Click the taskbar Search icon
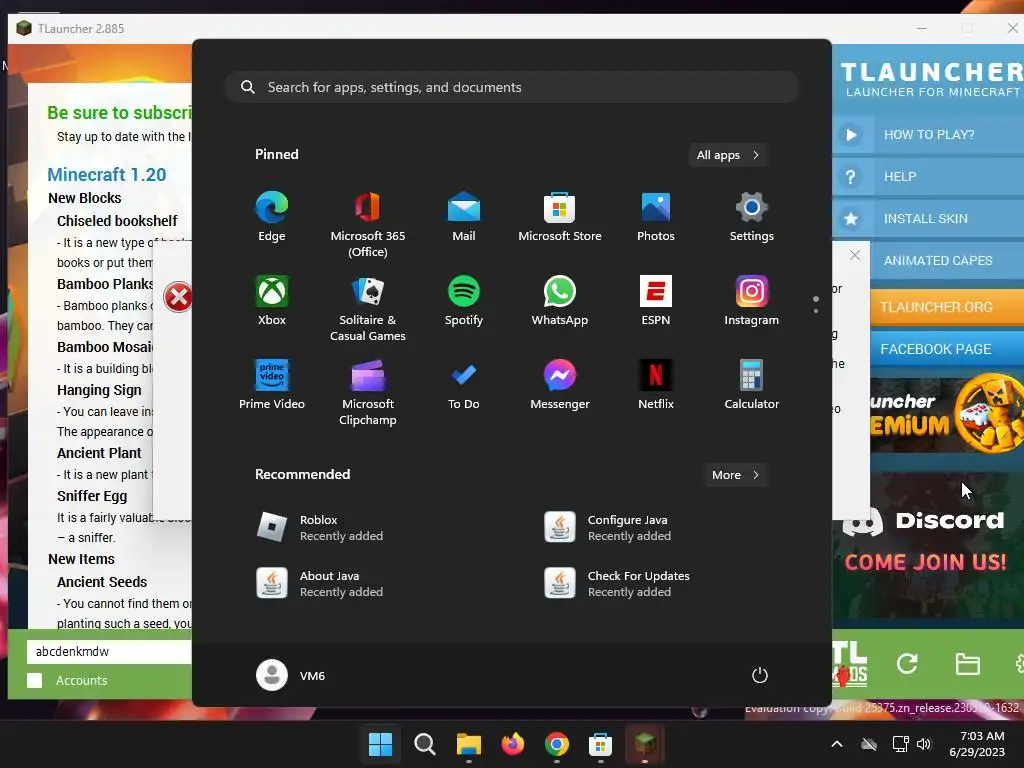The height and width of the screenshot is (768, 1024). coord(424,744)
